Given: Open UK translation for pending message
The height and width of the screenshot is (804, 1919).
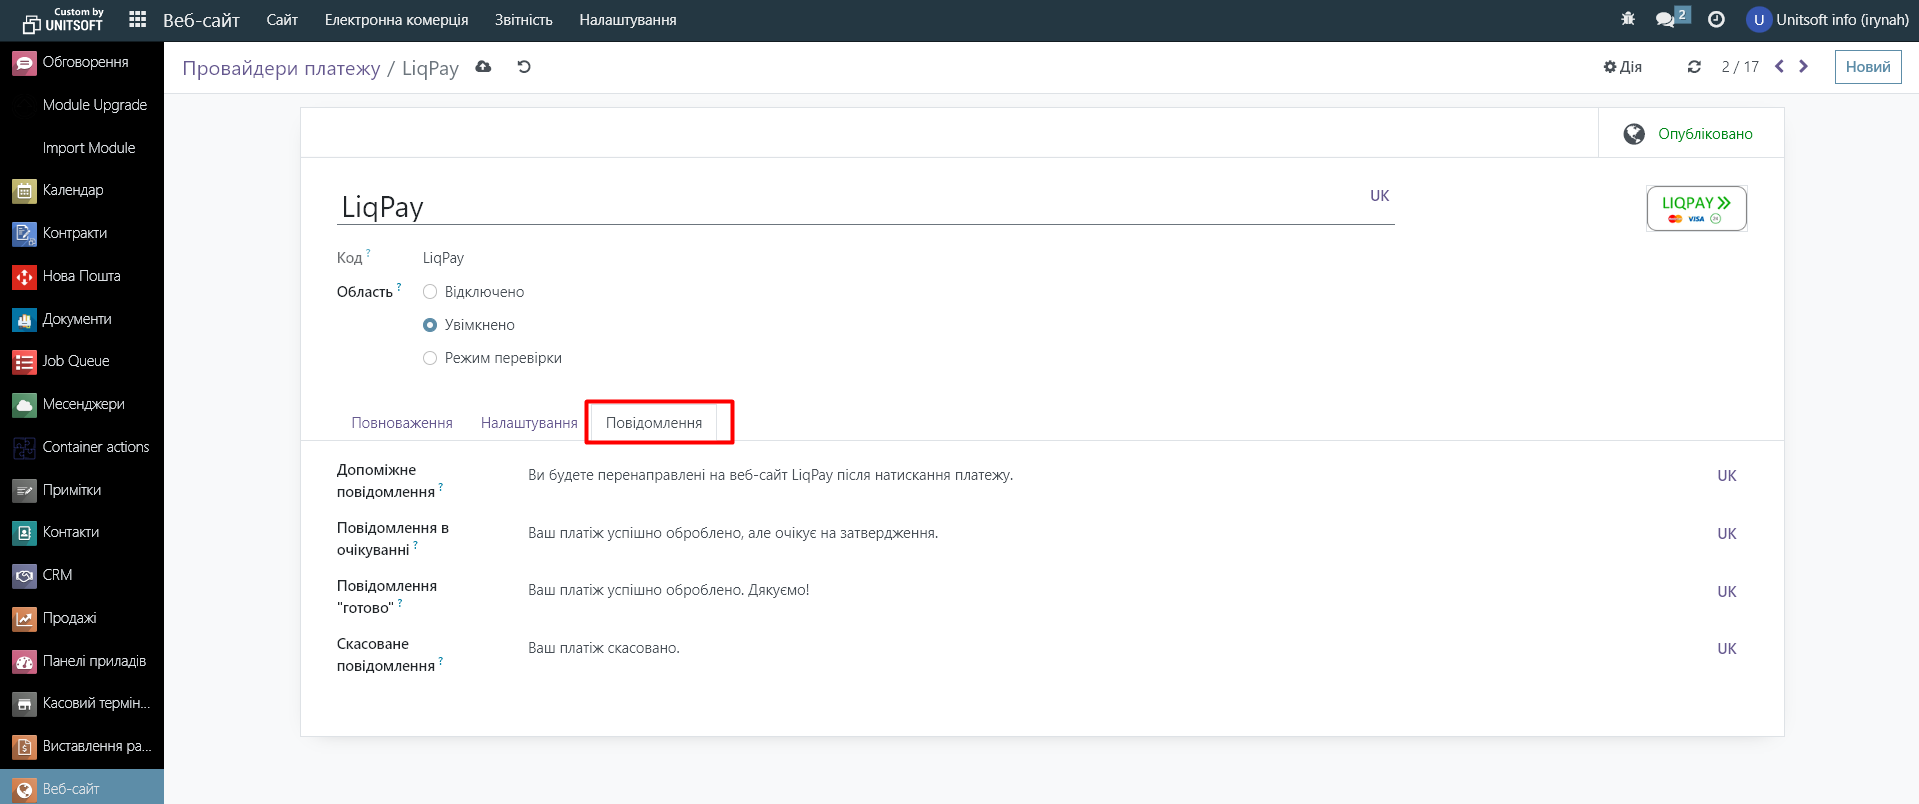Looking at the screenshot, I should 1727,534.
